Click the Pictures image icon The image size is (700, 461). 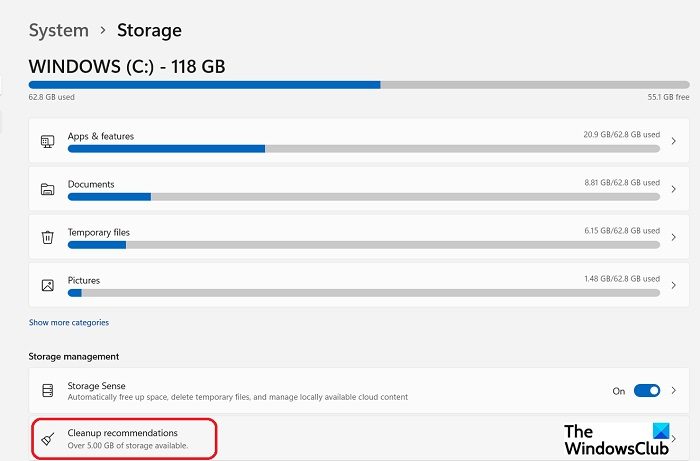[x=48, y=285]
